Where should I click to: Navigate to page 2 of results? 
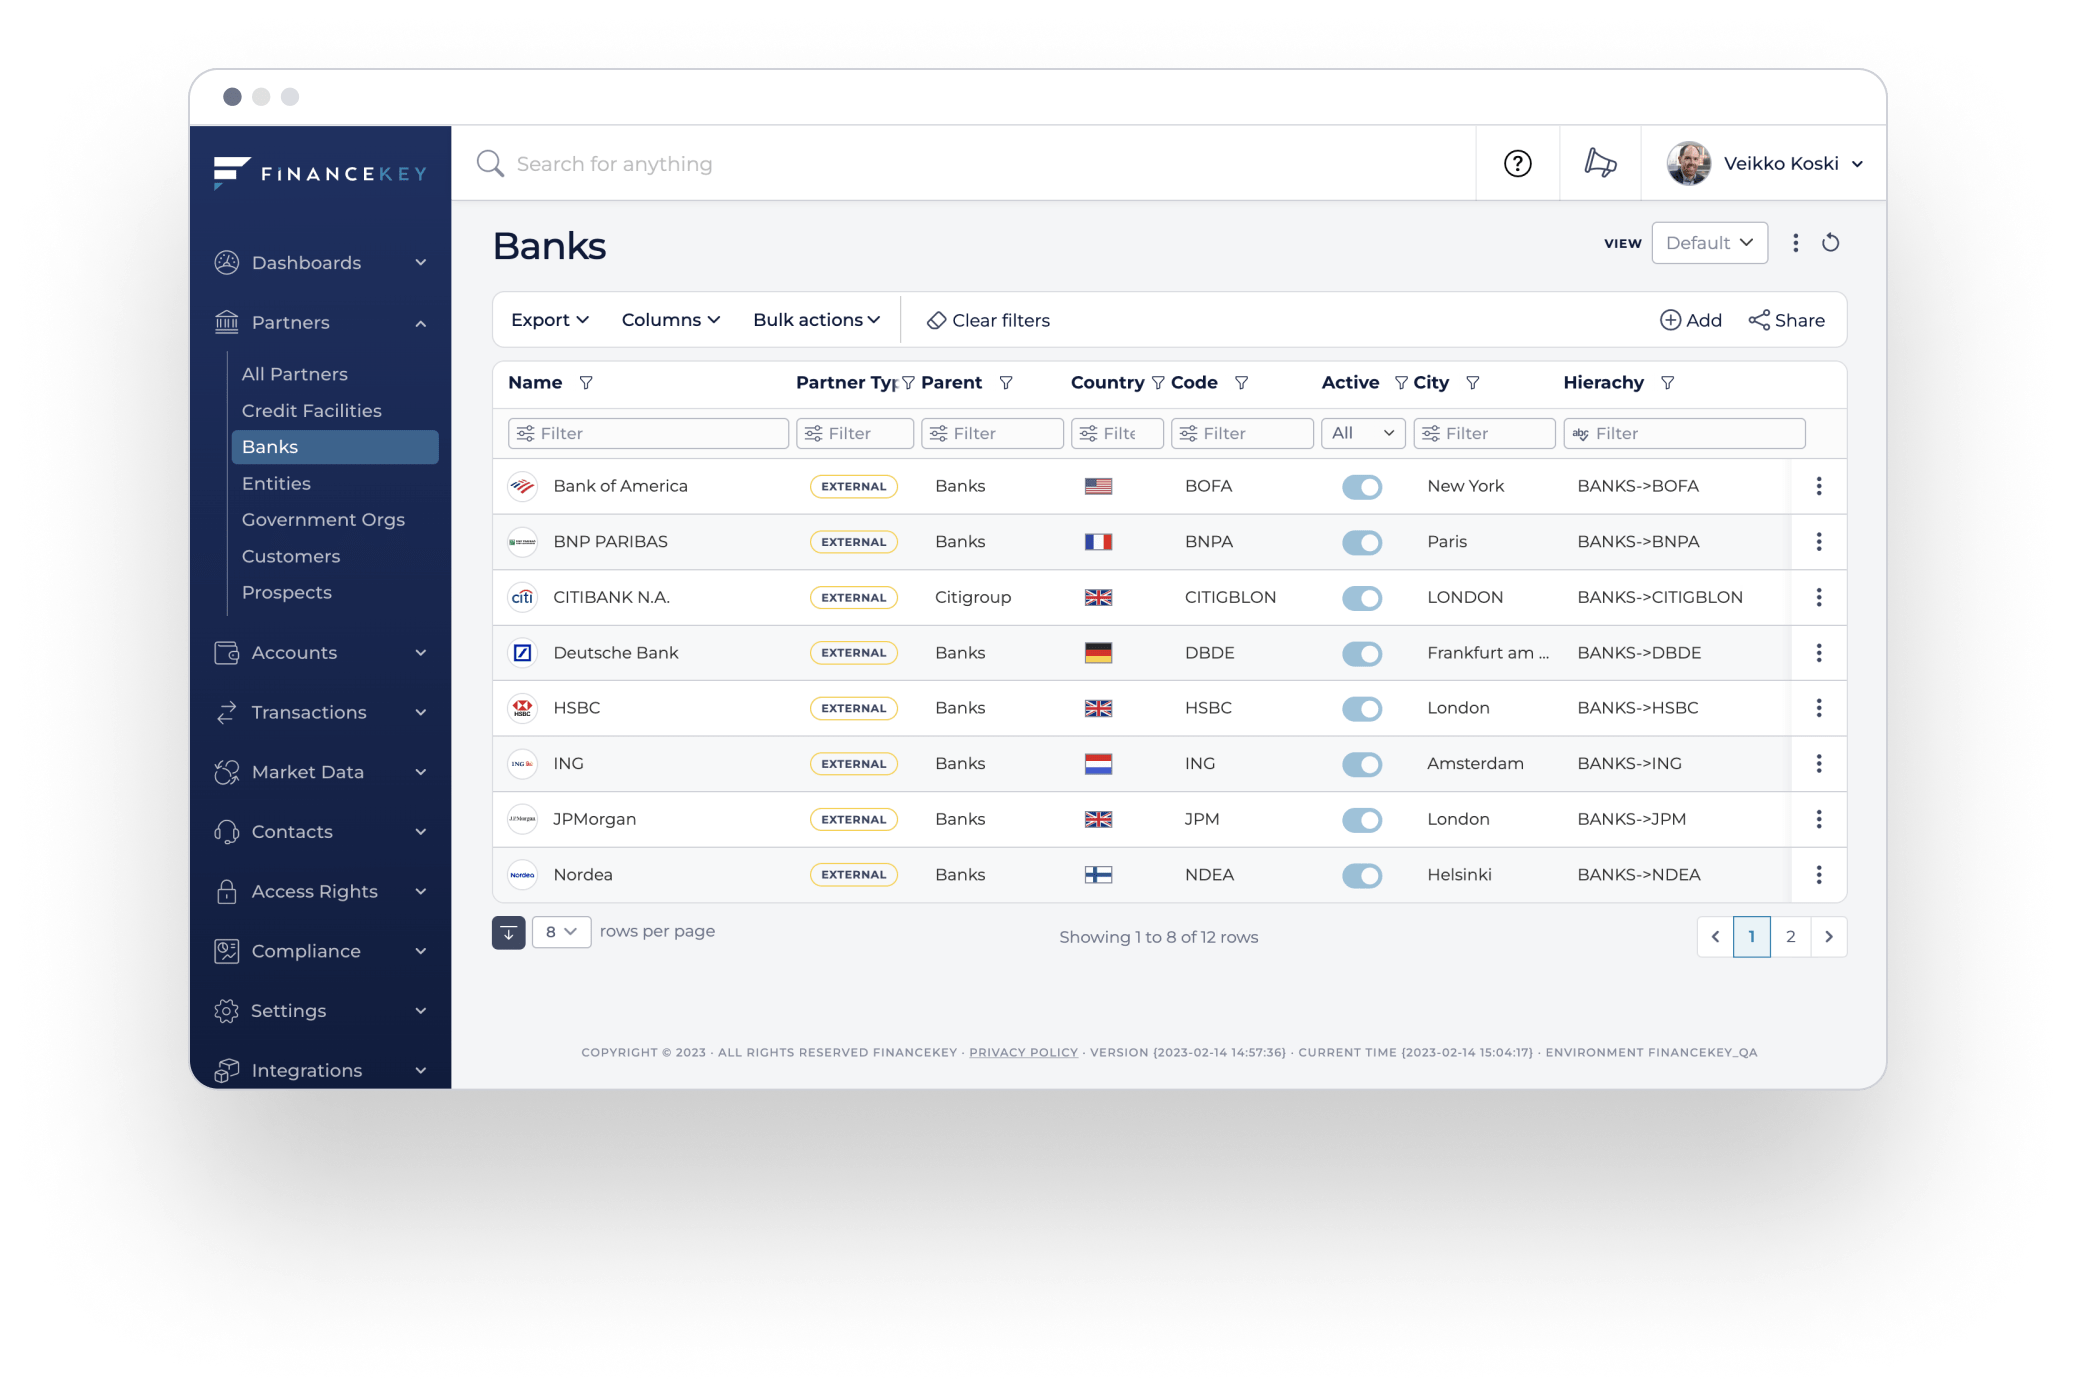pyautogui.click(x=1791, y=936)
